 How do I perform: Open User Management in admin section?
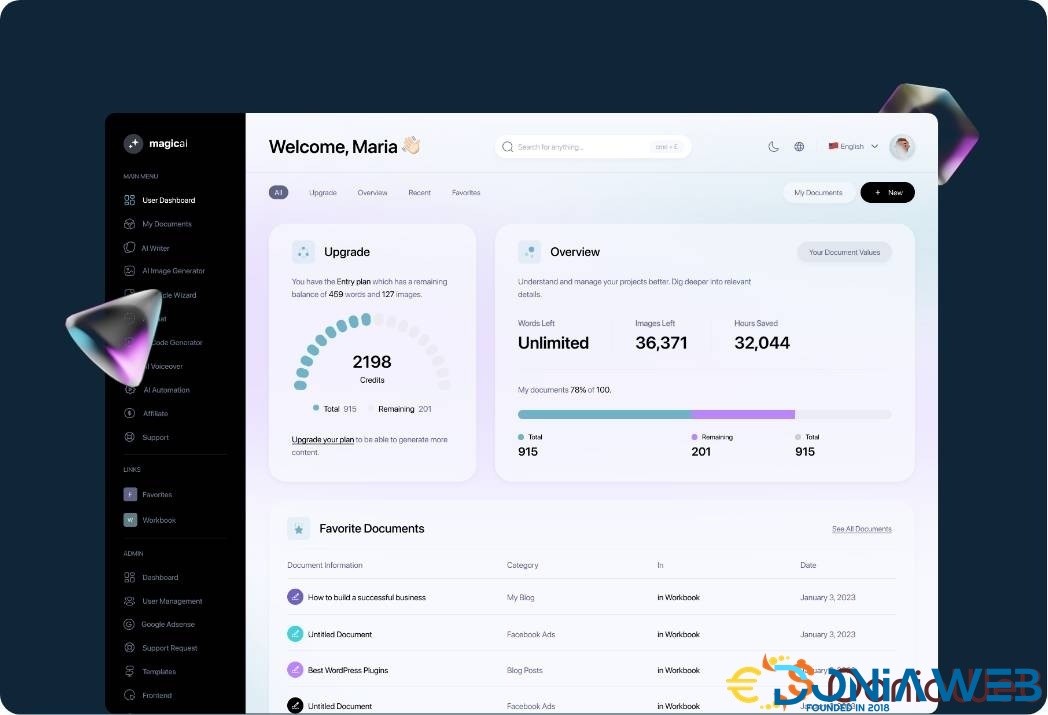171,601
